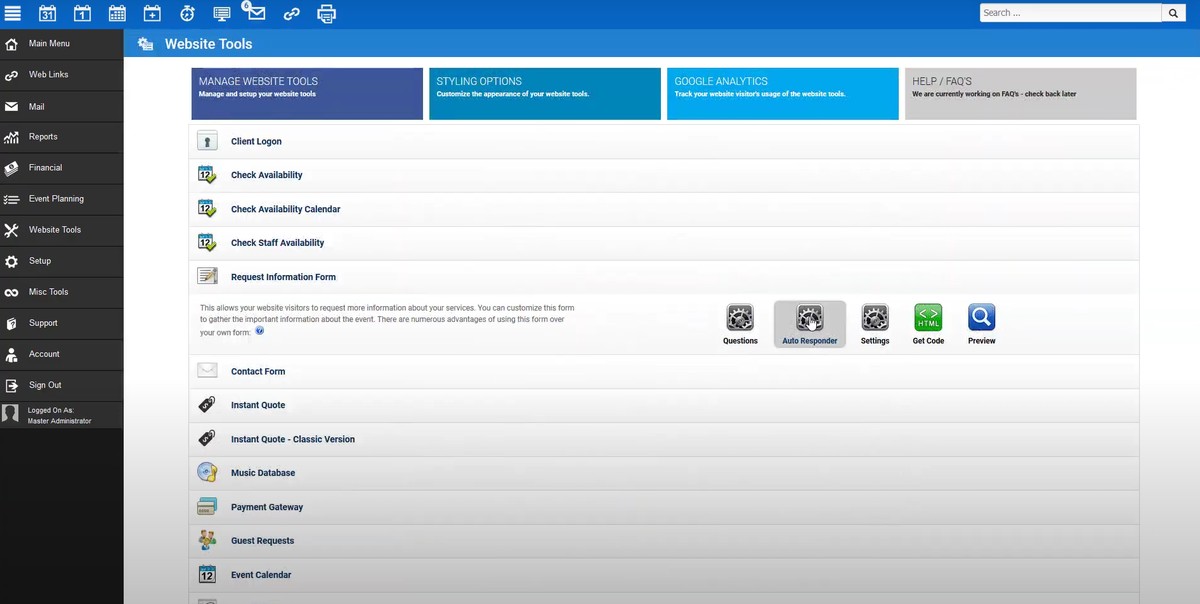Image resolution: width=1200 pixels, height=604 pixels.
Task: Click the help question-mark icon below the form description
Action: pyautogui.click(x=259, y=332)
